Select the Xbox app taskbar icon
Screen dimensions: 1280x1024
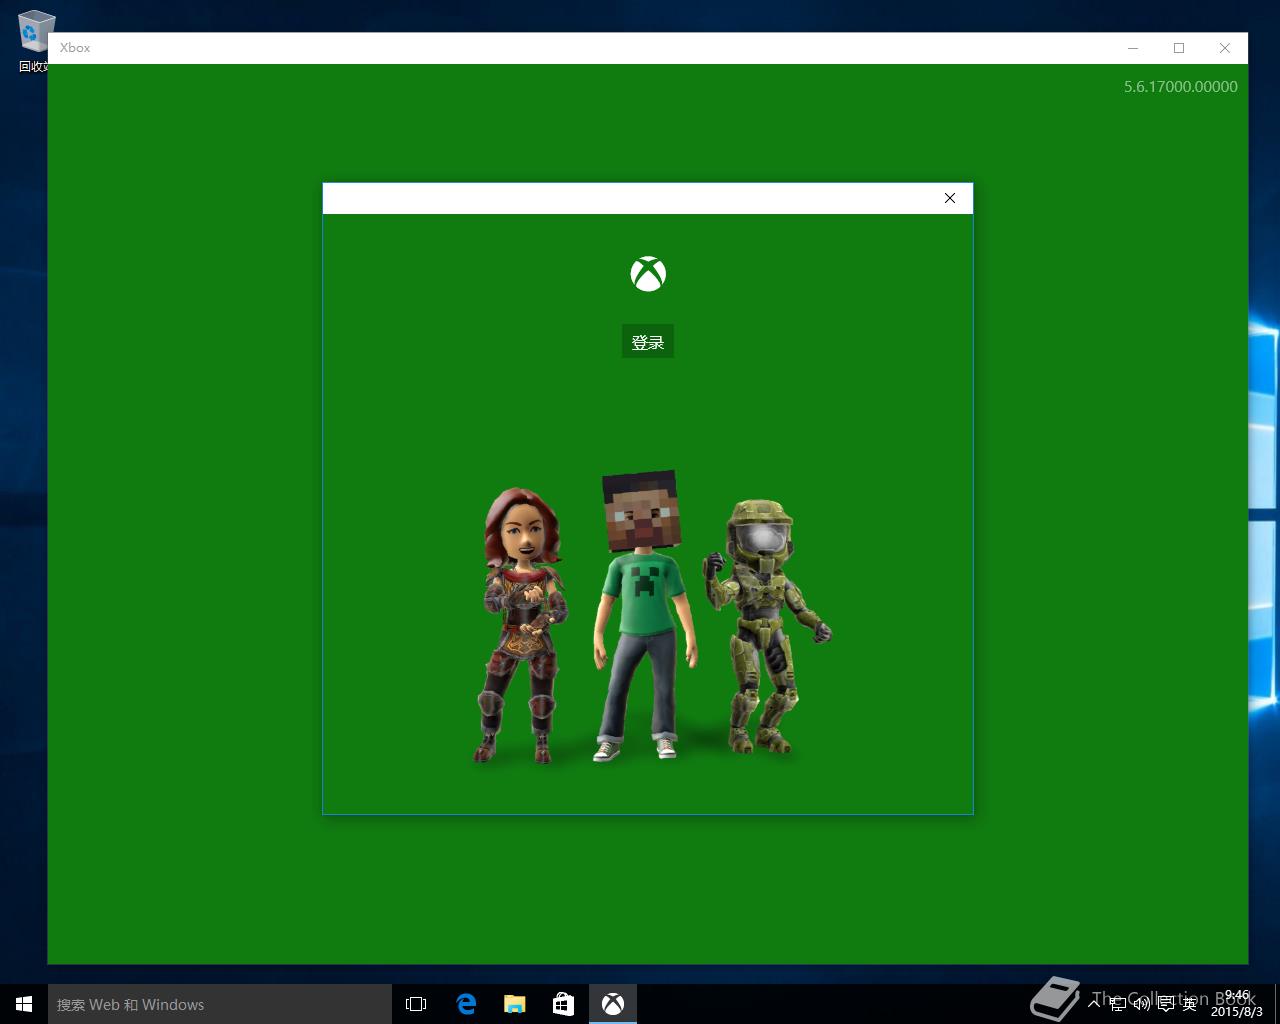(613, 1004)
